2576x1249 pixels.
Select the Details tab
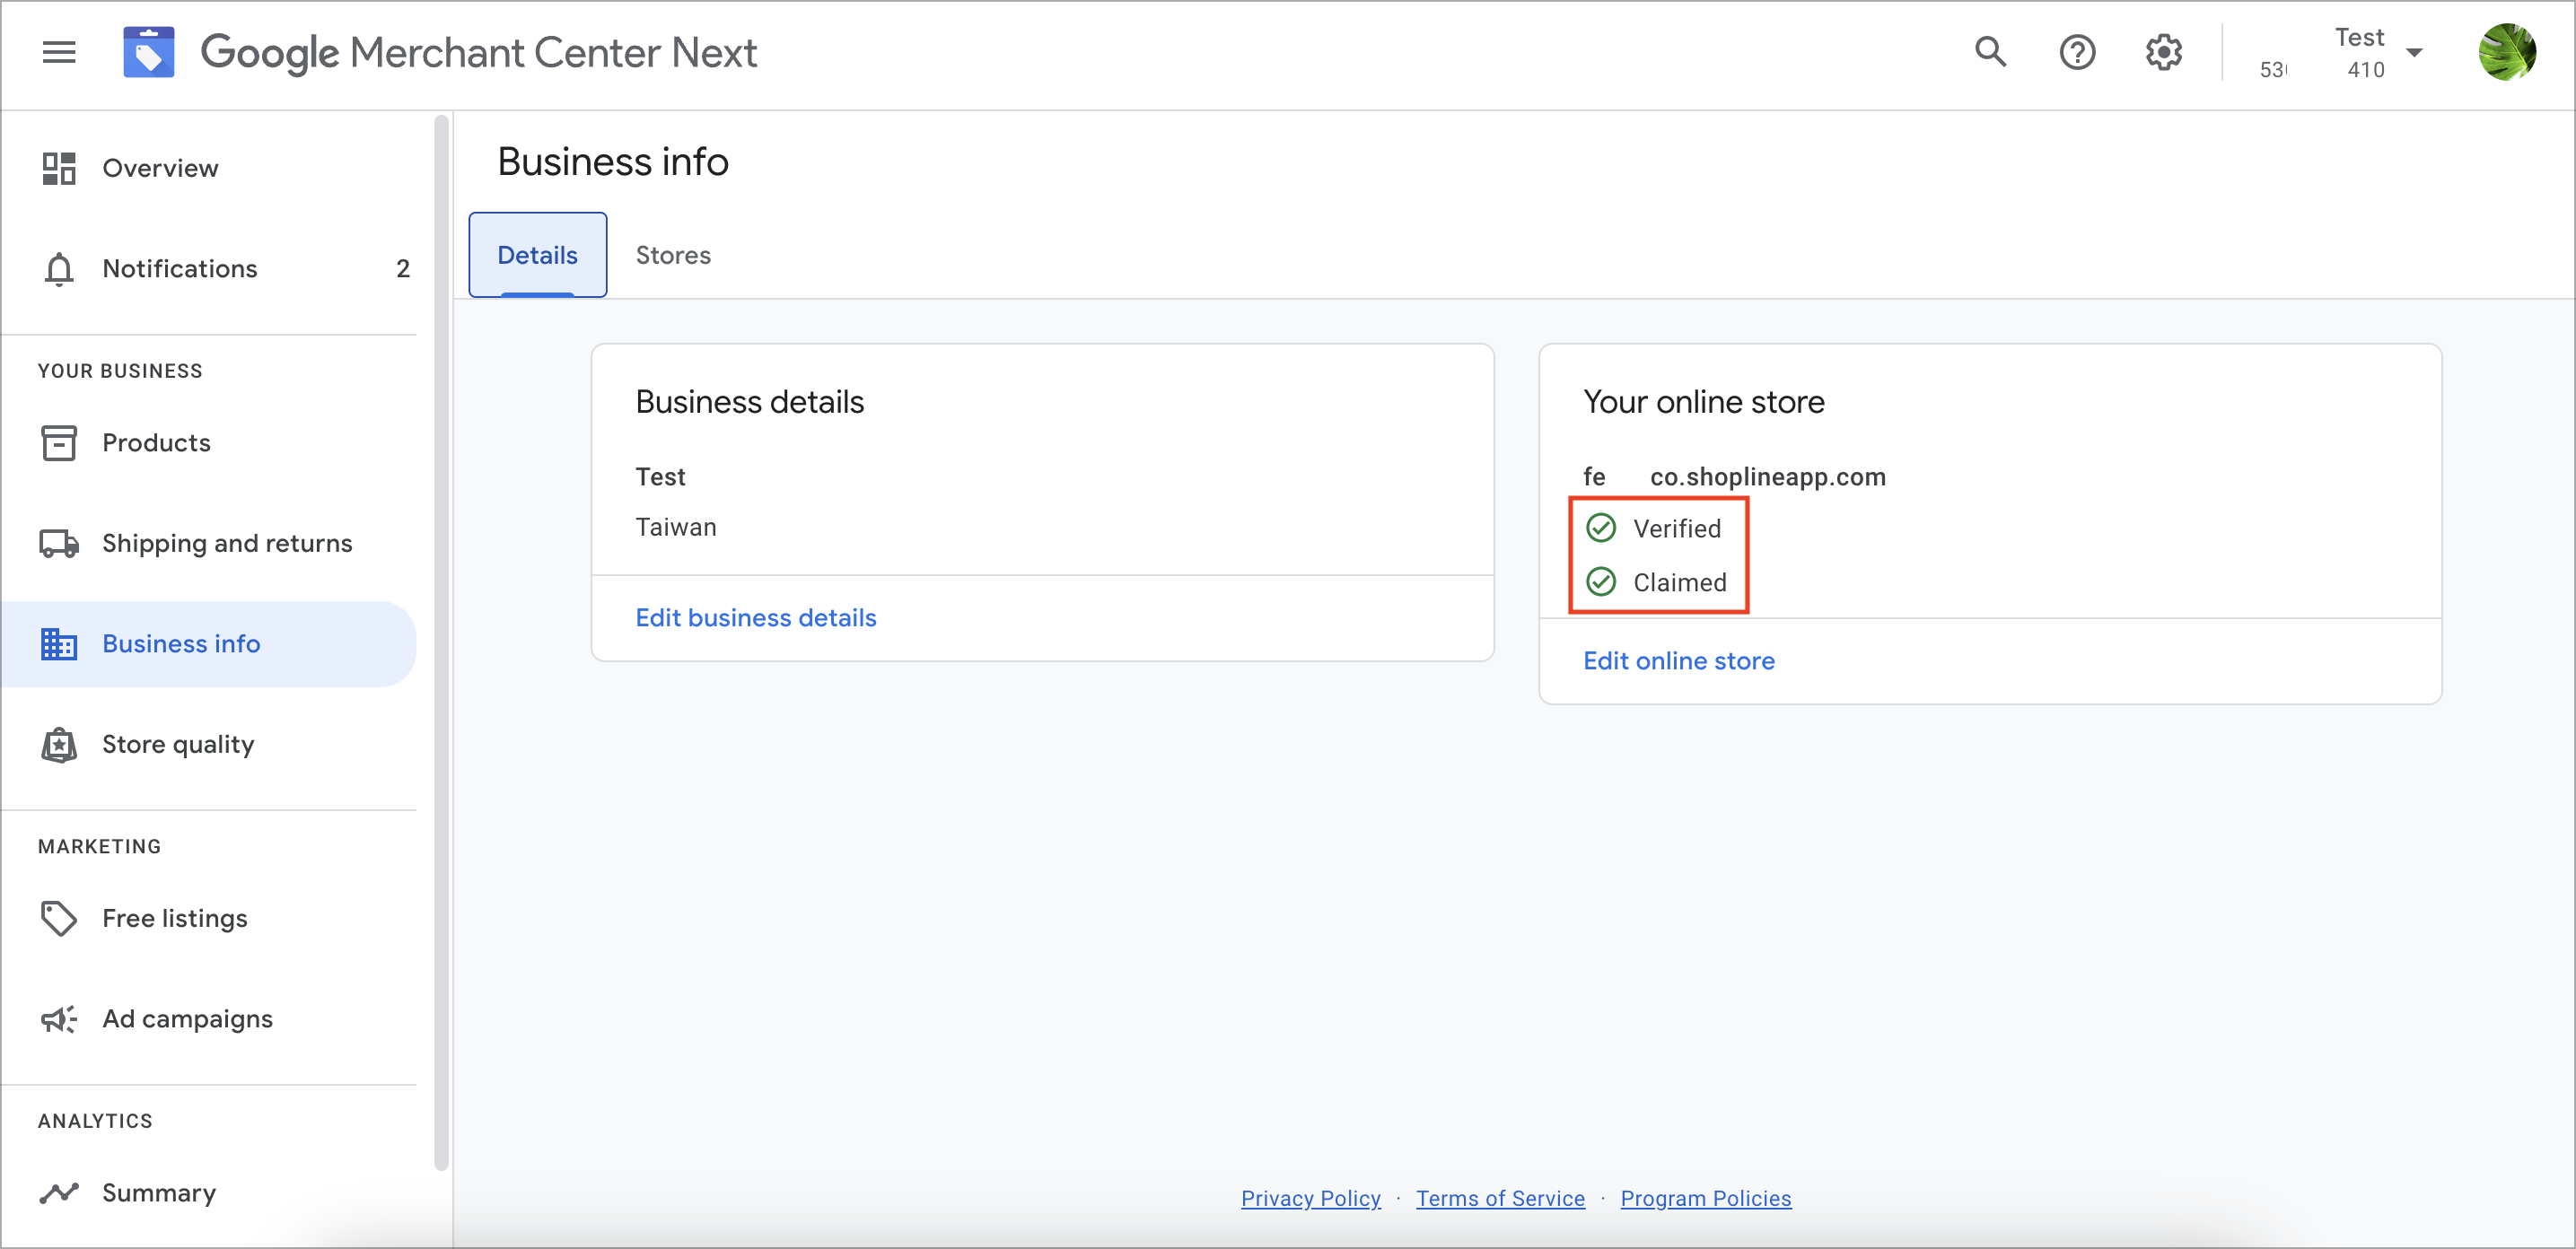(538, 255)
